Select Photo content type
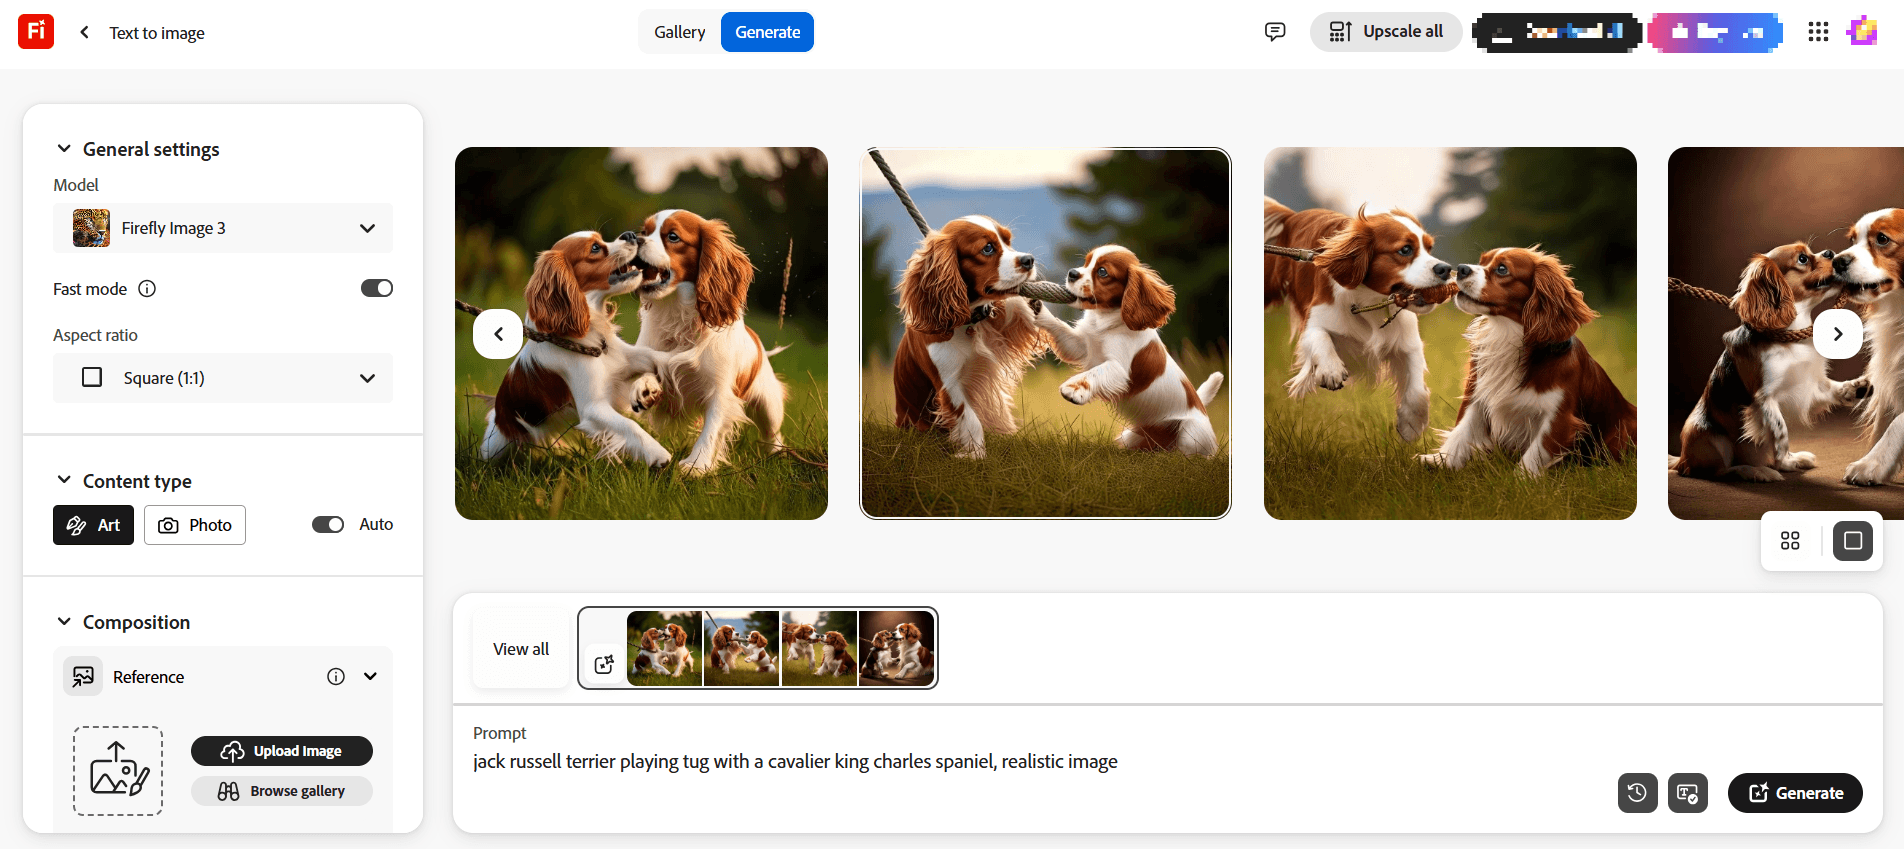Screen dimensions: 1904x849 coord(195,525)
